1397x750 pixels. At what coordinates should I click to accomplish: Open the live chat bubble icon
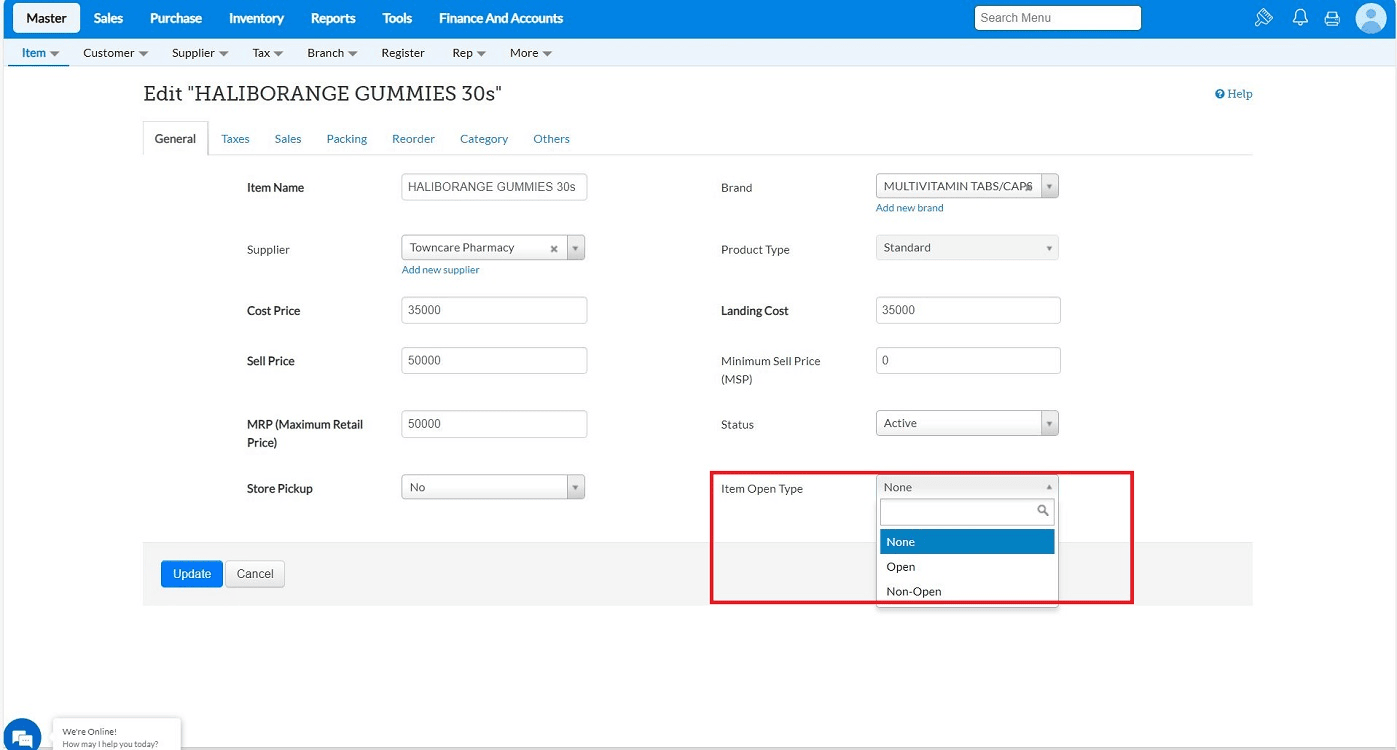point(22,735)
